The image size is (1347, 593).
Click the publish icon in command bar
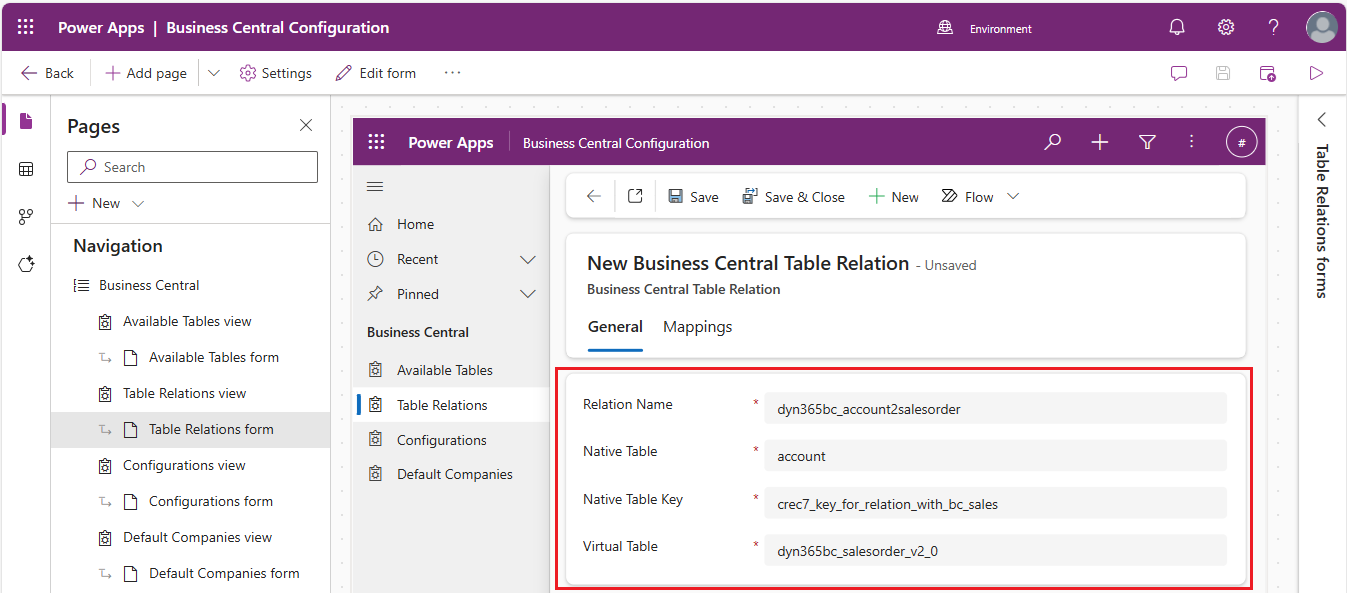(x=1267, y=73)
